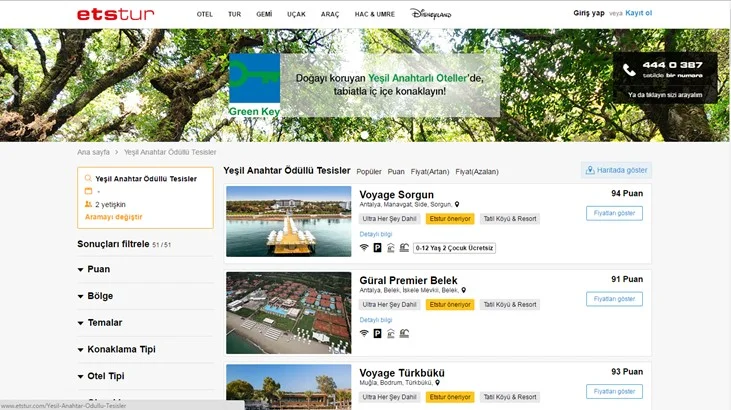Click the etstur logo
The height and width of the screenshot is (410, 731).
tap(115, 14)
